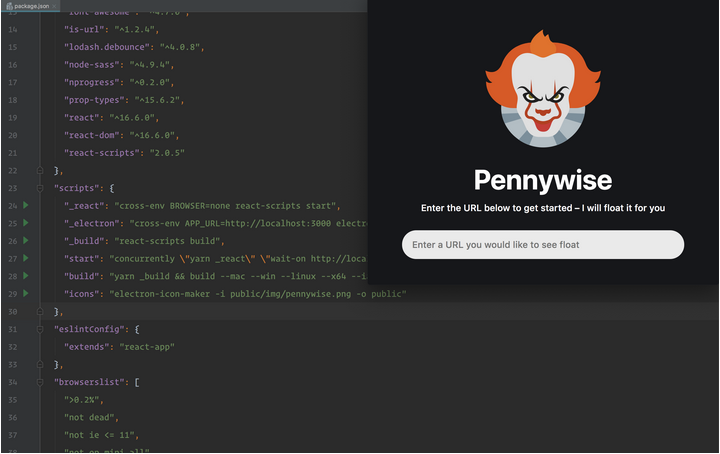Viewport: 720px width, 454px height.
Task: Run the "_electron" script gutter arrow
Action: [26, 223]
